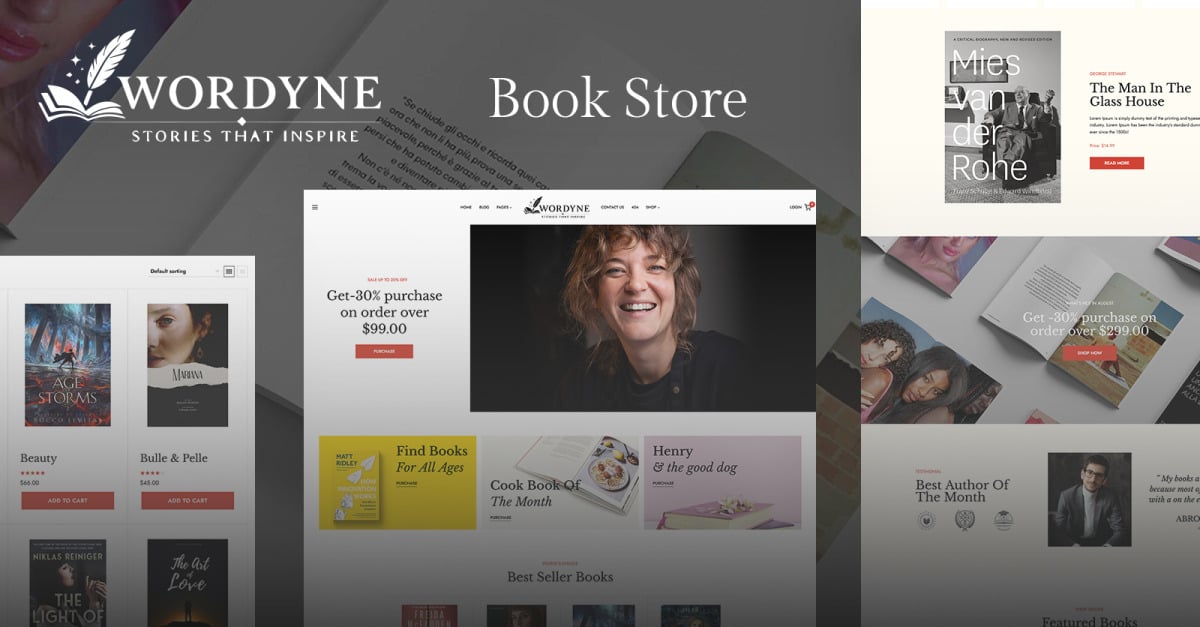Open the Cook Book Of The Month banner
The height and width of the screenshot is (627, 1200).
tap(560, 482)
